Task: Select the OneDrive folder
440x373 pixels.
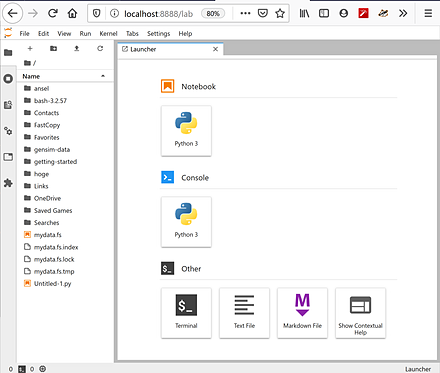Action: 65,198
